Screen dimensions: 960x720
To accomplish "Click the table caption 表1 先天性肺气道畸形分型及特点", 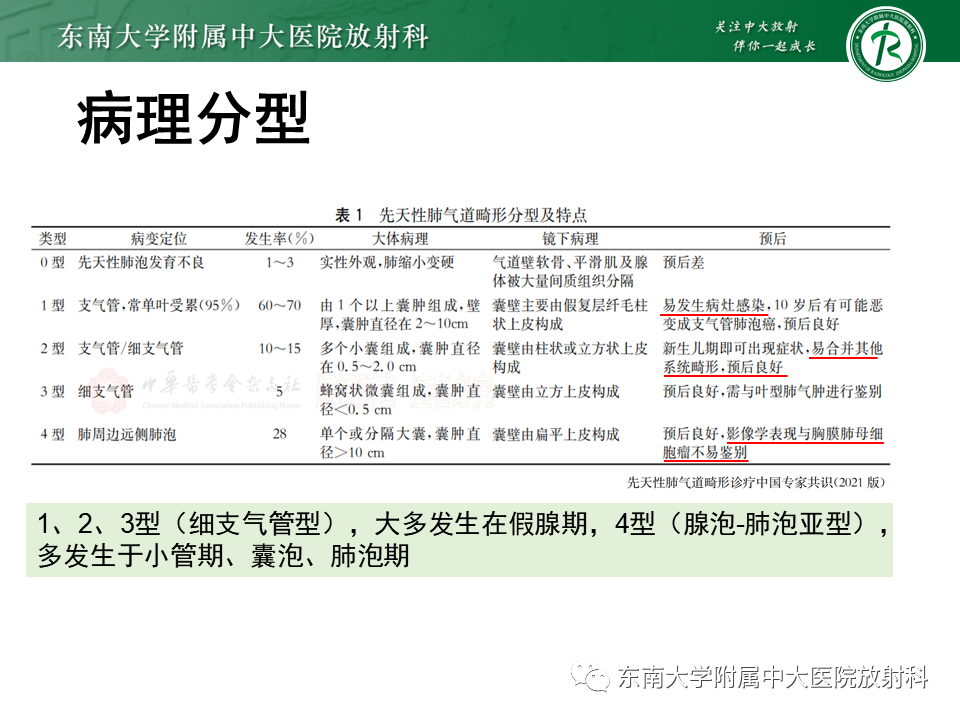I will (461, 215).
